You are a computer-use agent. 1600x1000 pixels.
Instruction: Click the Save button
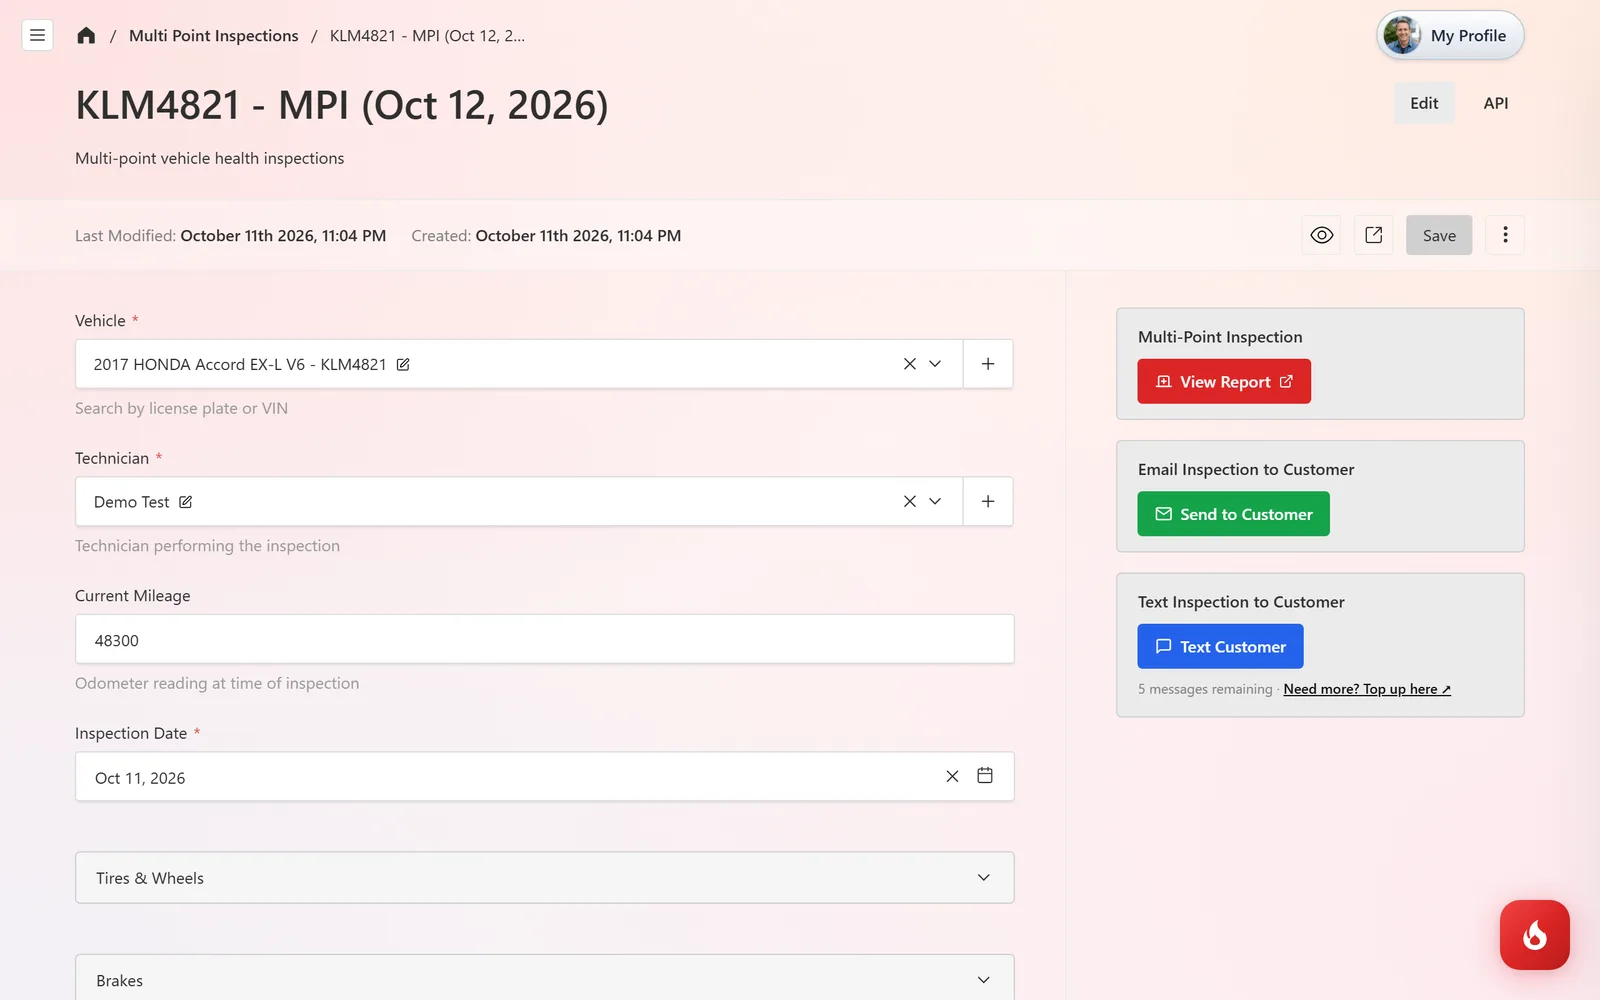(1439, 235)
